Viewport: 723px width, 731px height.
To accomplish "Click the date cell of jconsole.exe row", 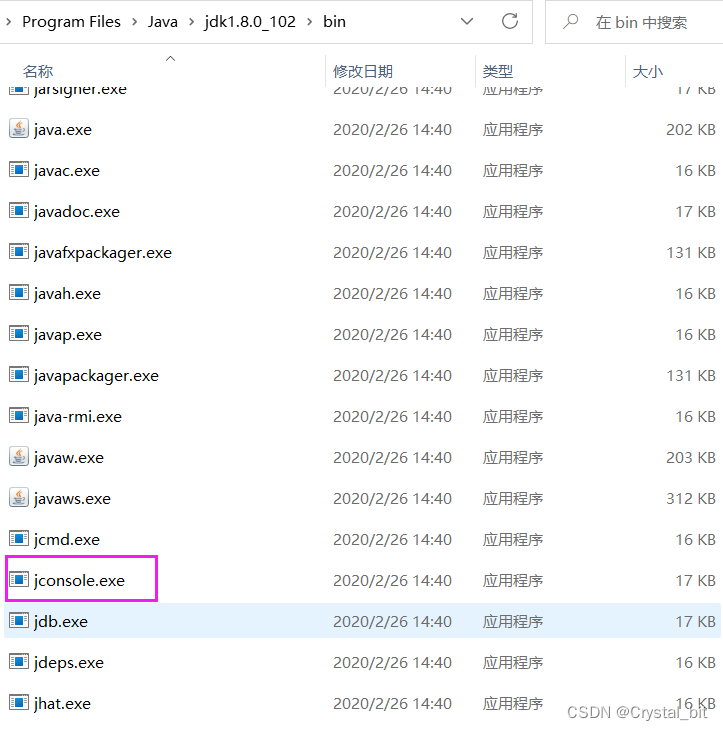I will coord(392,581).
